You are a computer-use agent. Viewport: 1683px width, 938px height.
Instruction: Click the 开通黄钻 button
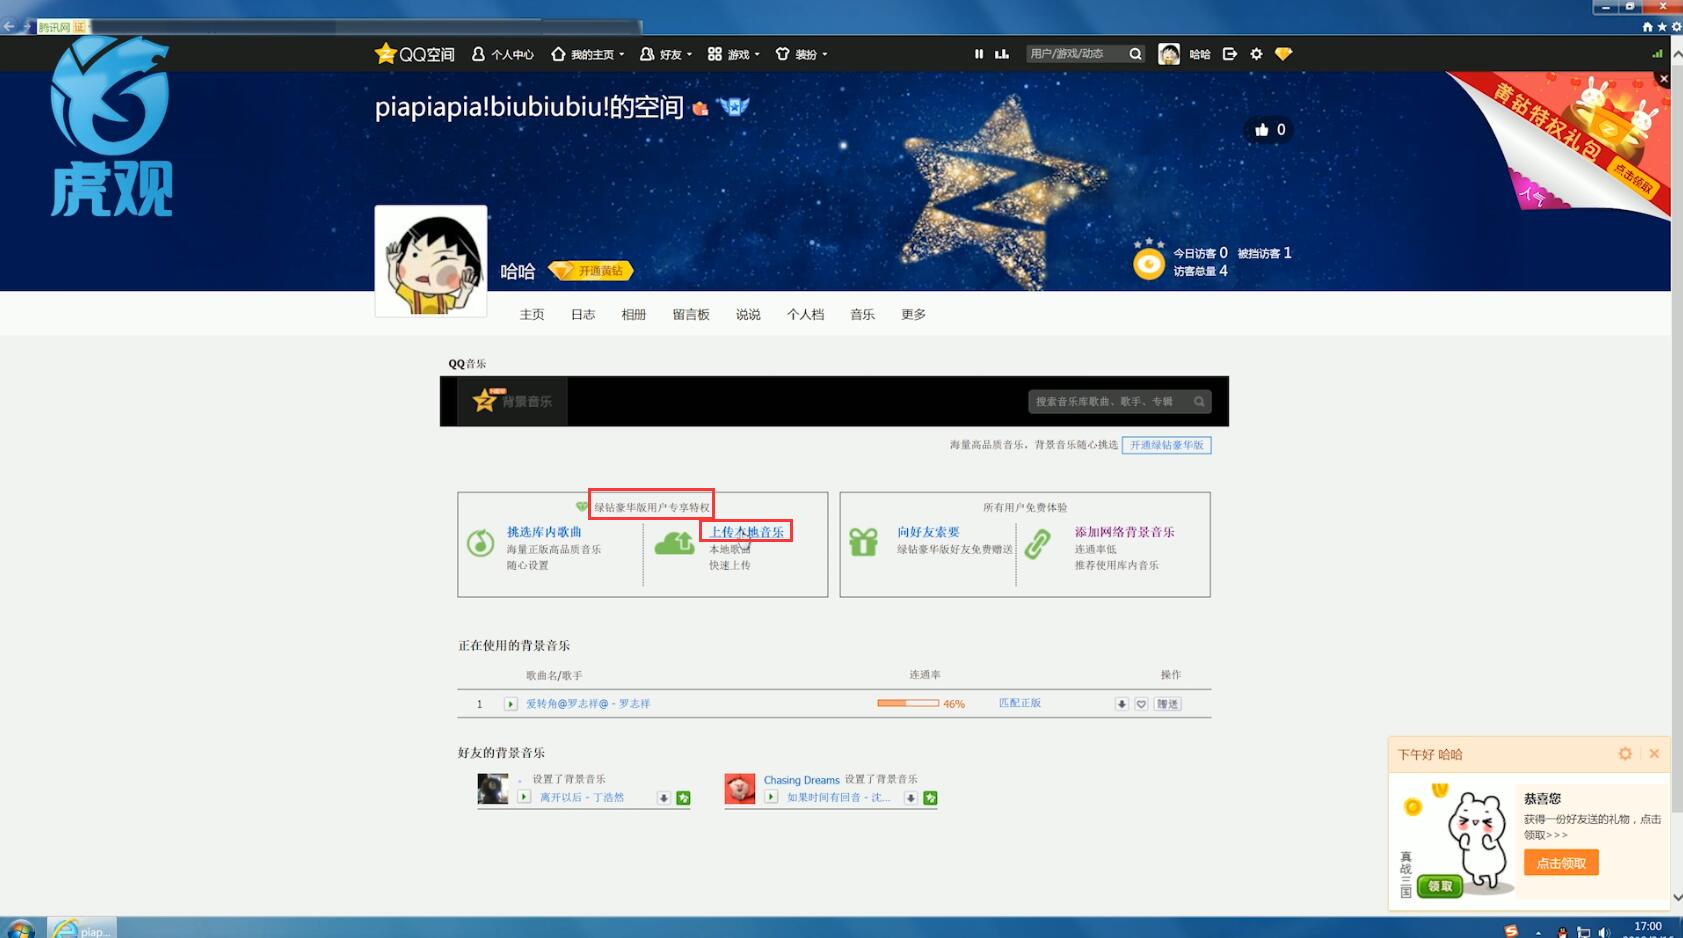click(x=591, y=271)
